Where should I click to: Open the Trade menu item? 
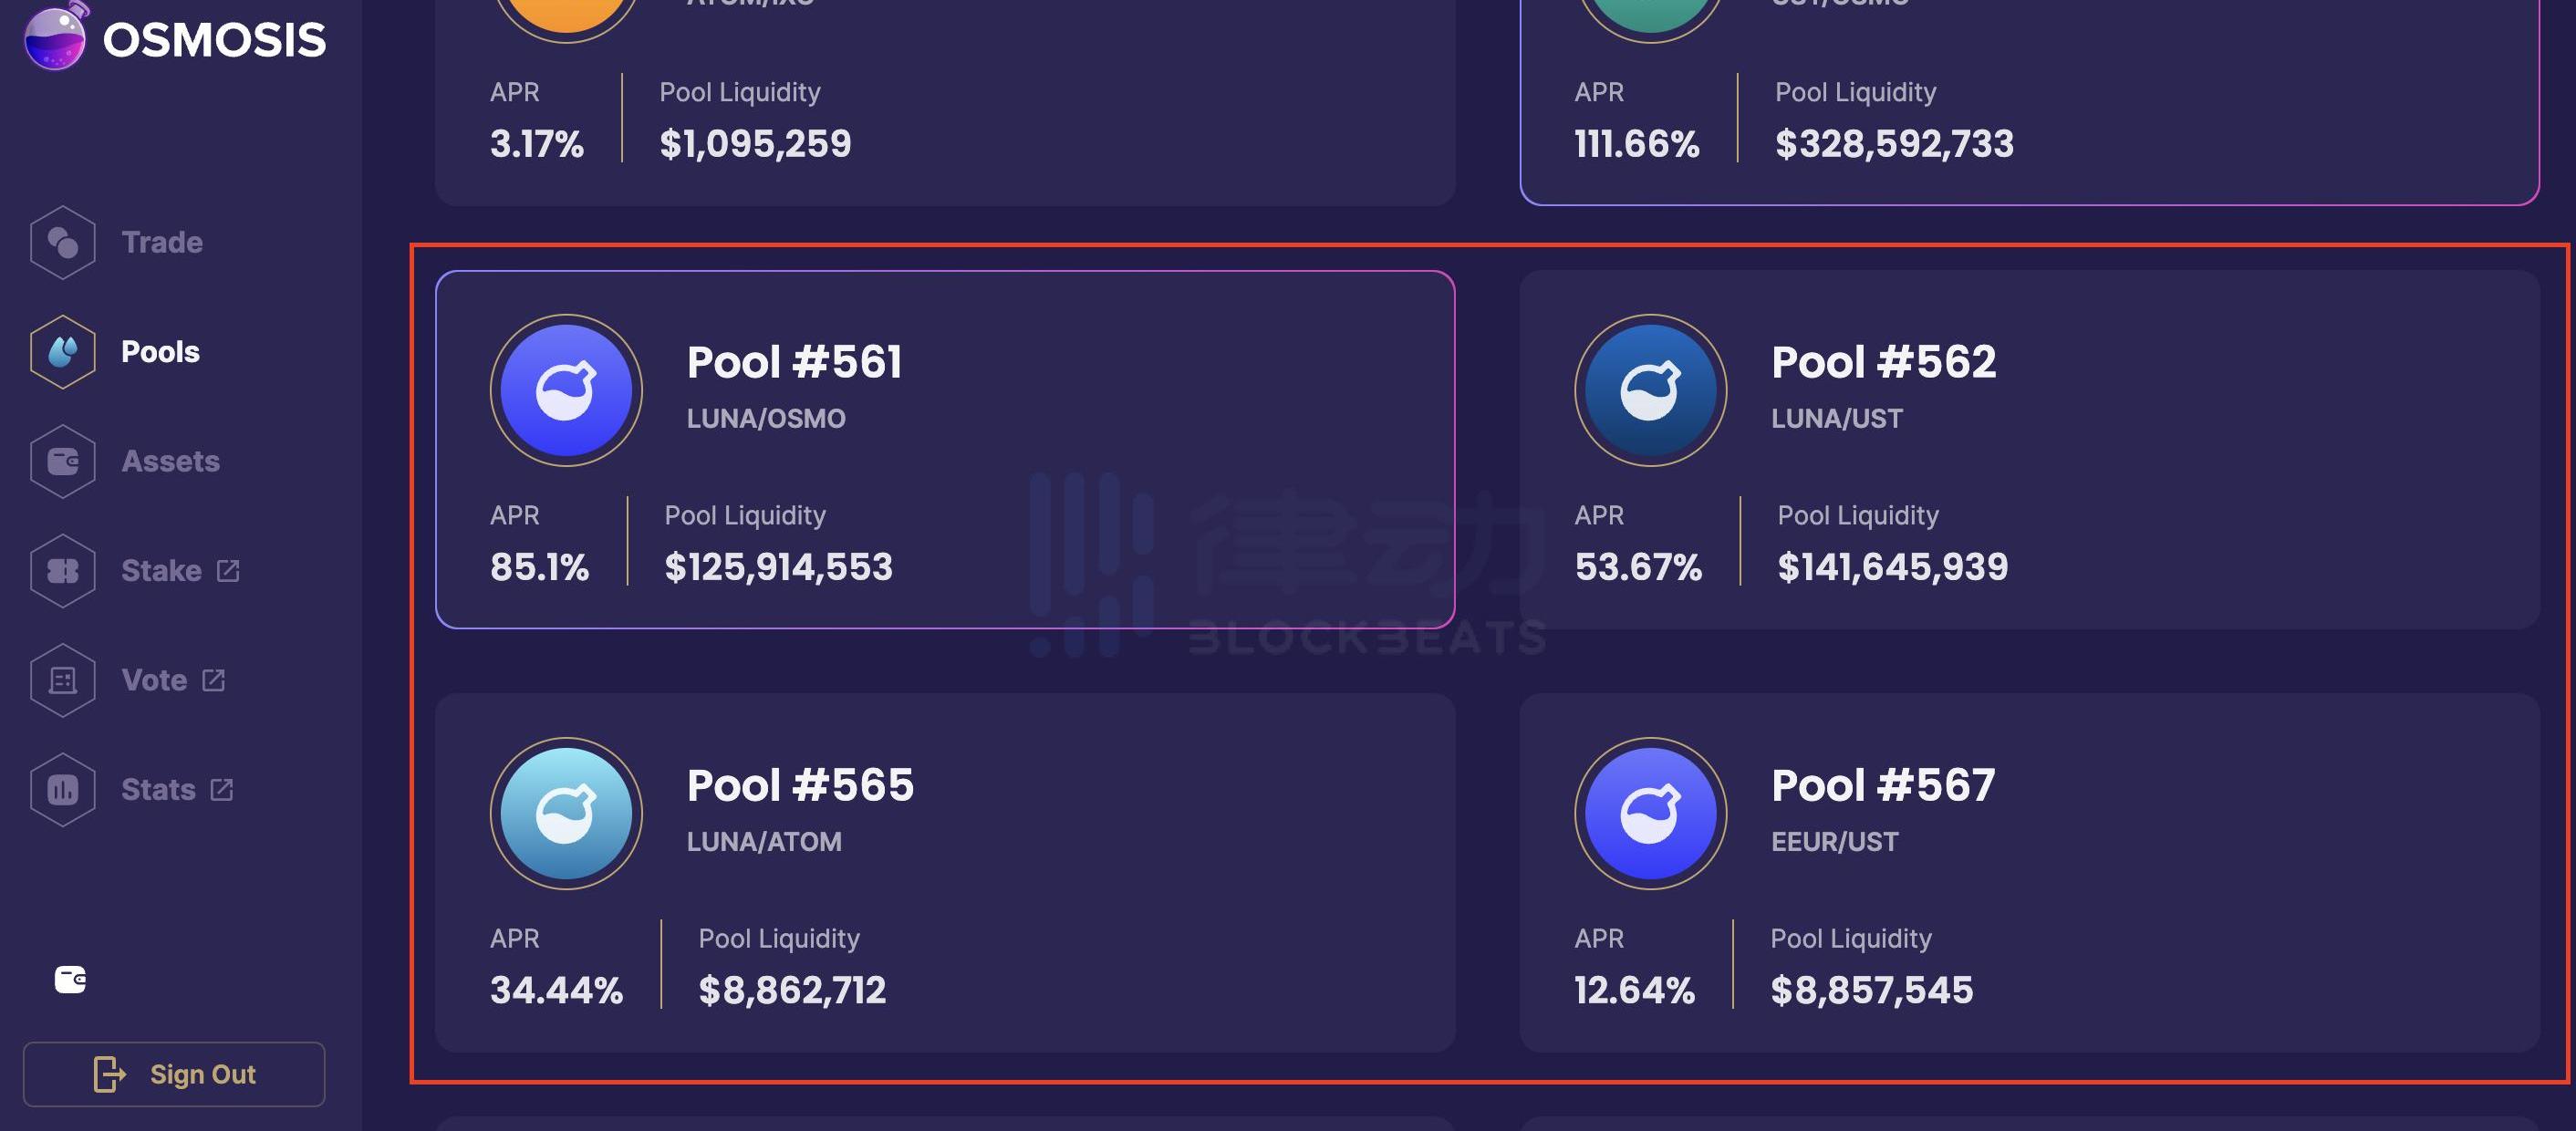[162, 242]
